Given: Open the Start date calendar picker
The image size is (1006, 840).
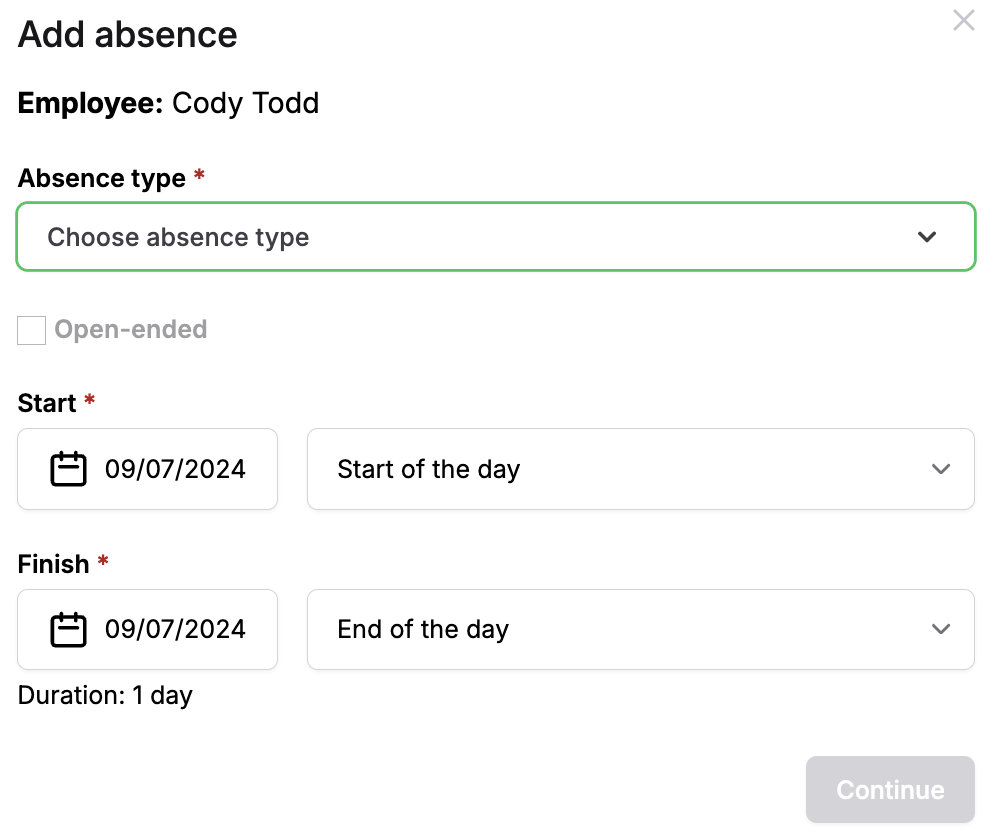Looking at the screenshot, I should pos(147,468).
